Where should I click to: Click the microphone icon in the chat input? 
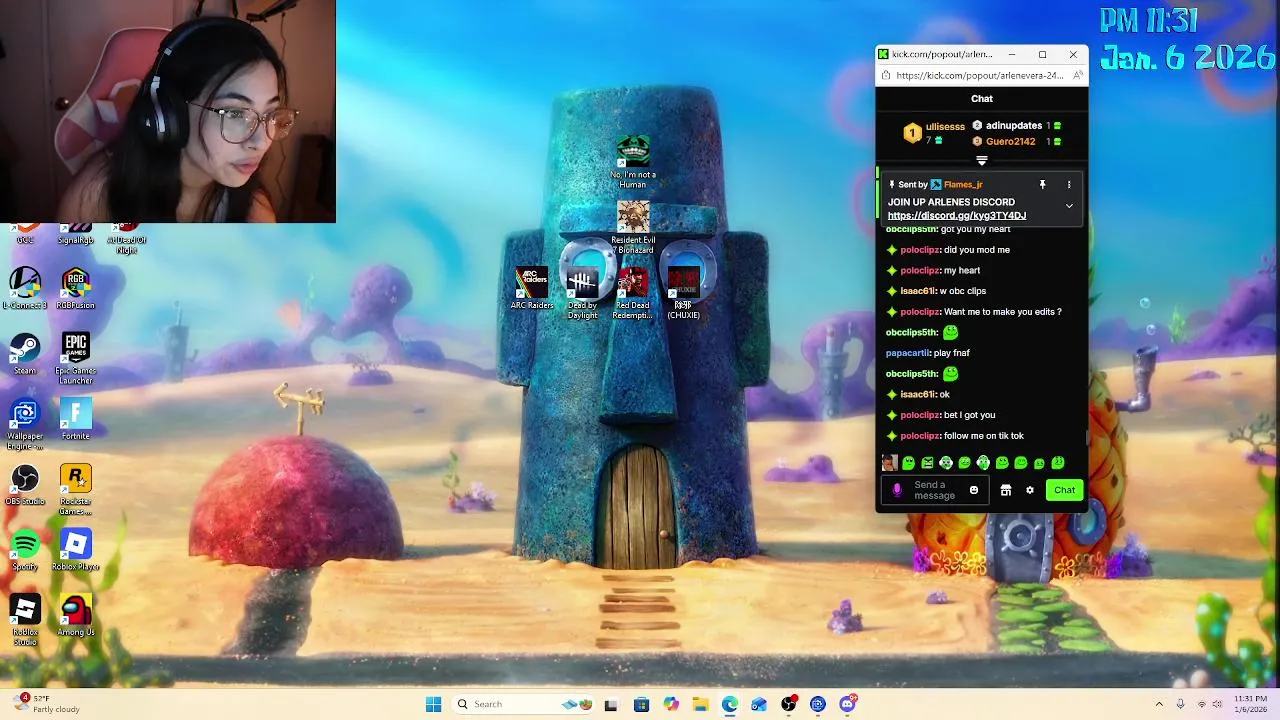tap(897, 490)
